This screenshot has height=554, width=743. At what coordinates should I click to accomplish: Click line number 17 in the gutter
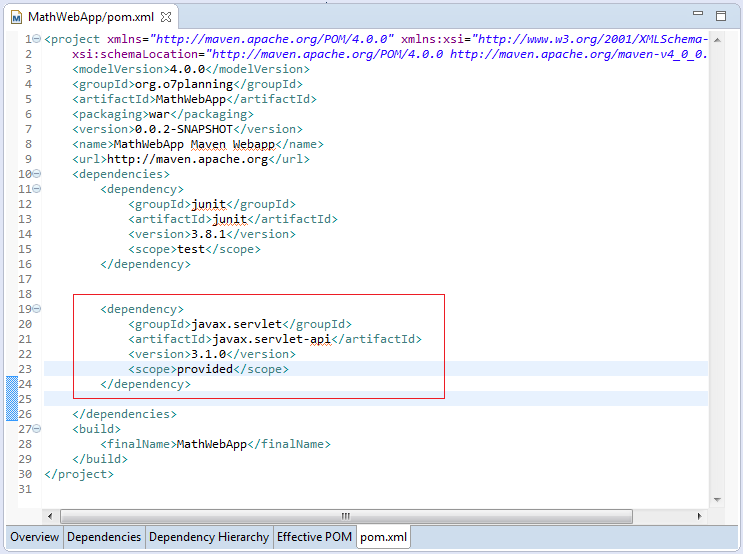[x=25, y=279]
